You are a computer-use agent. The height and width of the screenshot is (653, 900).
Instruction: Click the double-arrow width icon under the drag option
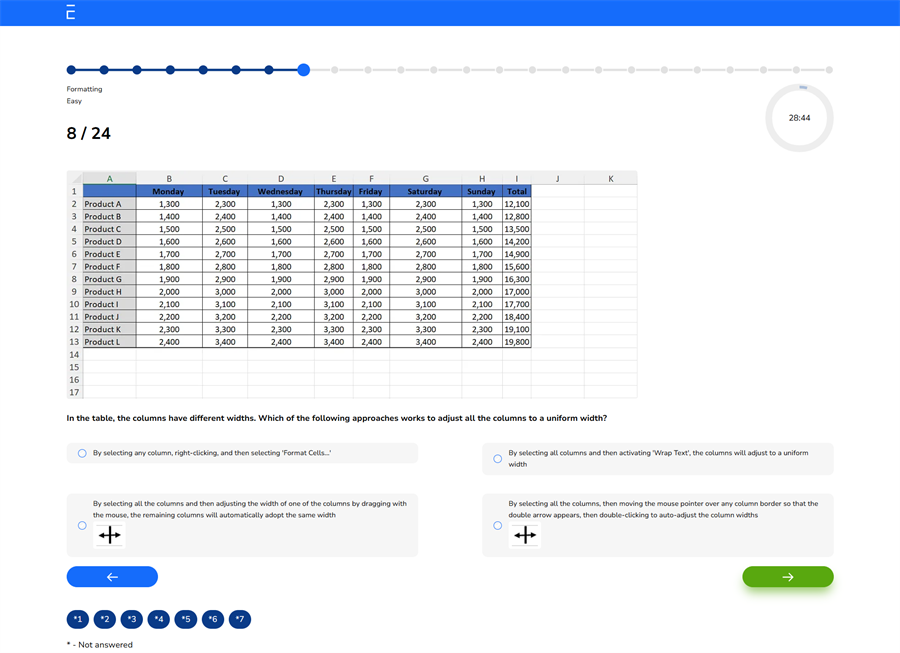pos(109,535)
